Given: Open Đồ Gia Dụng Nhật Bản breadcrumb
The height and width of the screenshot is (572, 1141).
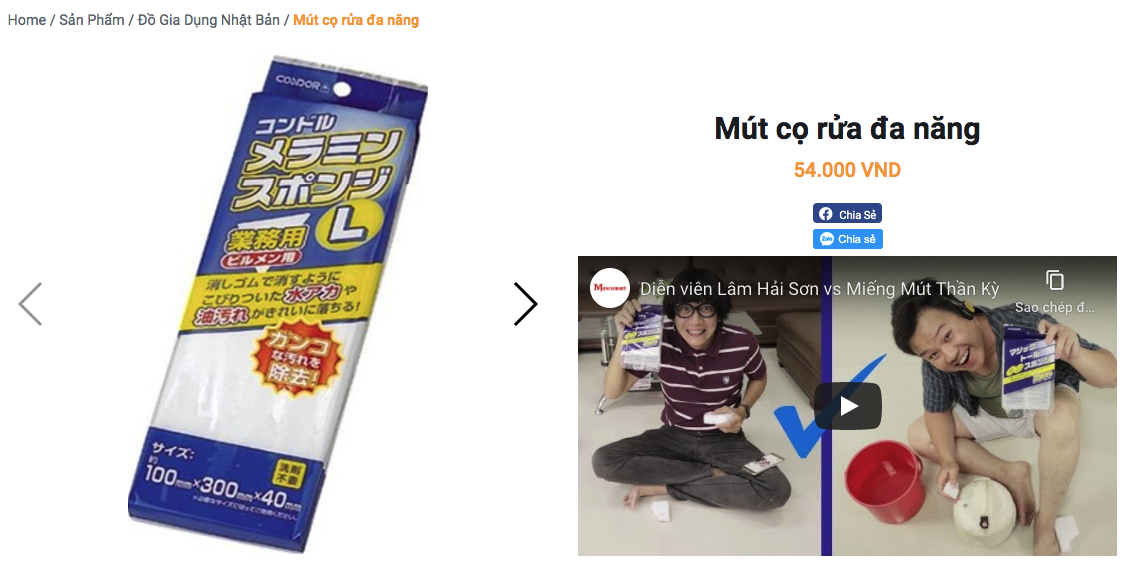Looking at the screenshot, I should click(x=209, y=20).
